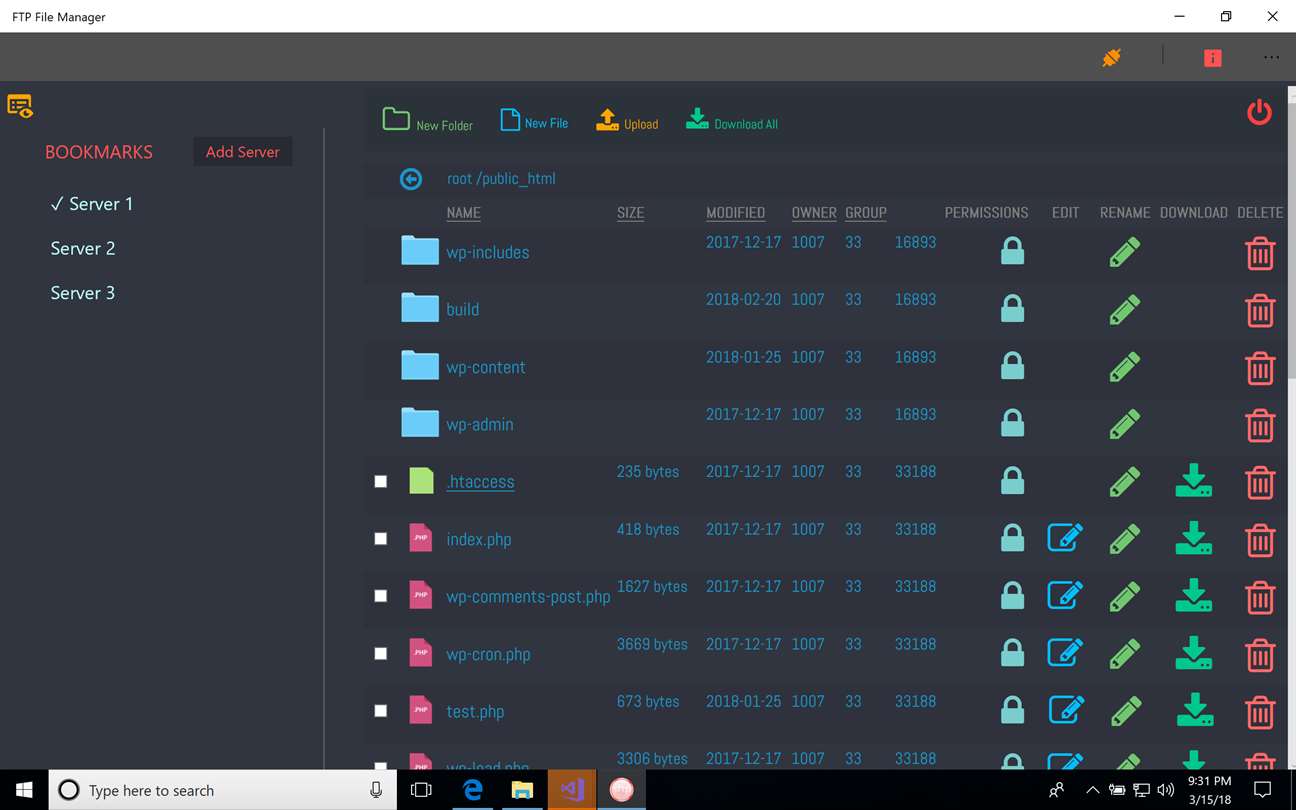Image resolution: width=1296 pixels, height=810 pixels.
Task: Open the red info icon
Action: tap(1213, 58)
